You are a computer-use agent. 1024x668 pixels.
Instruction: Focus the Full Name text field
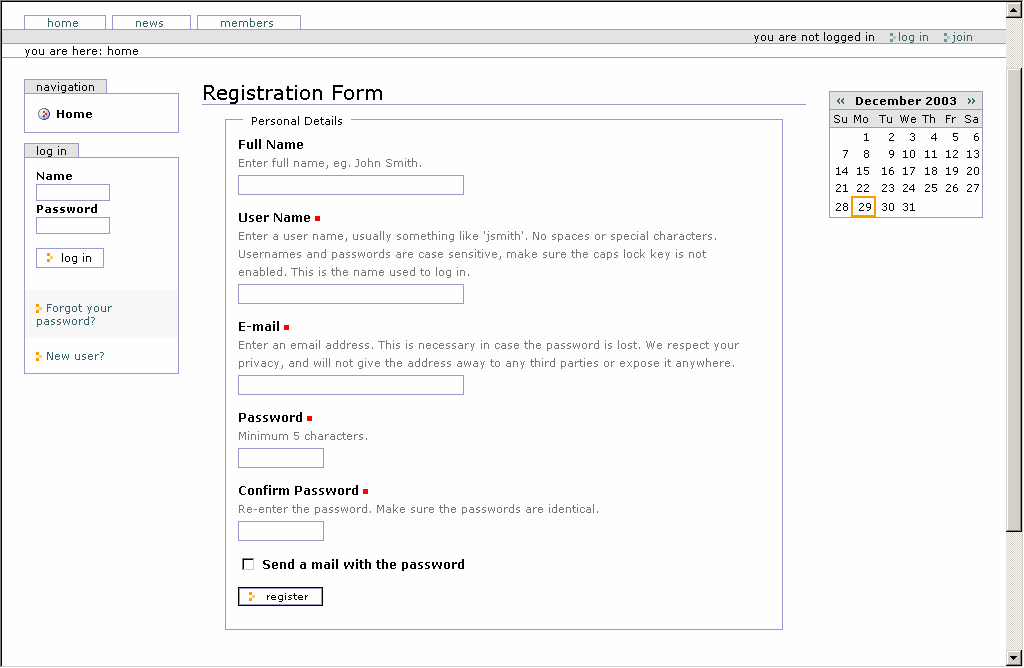coord(350,185)
